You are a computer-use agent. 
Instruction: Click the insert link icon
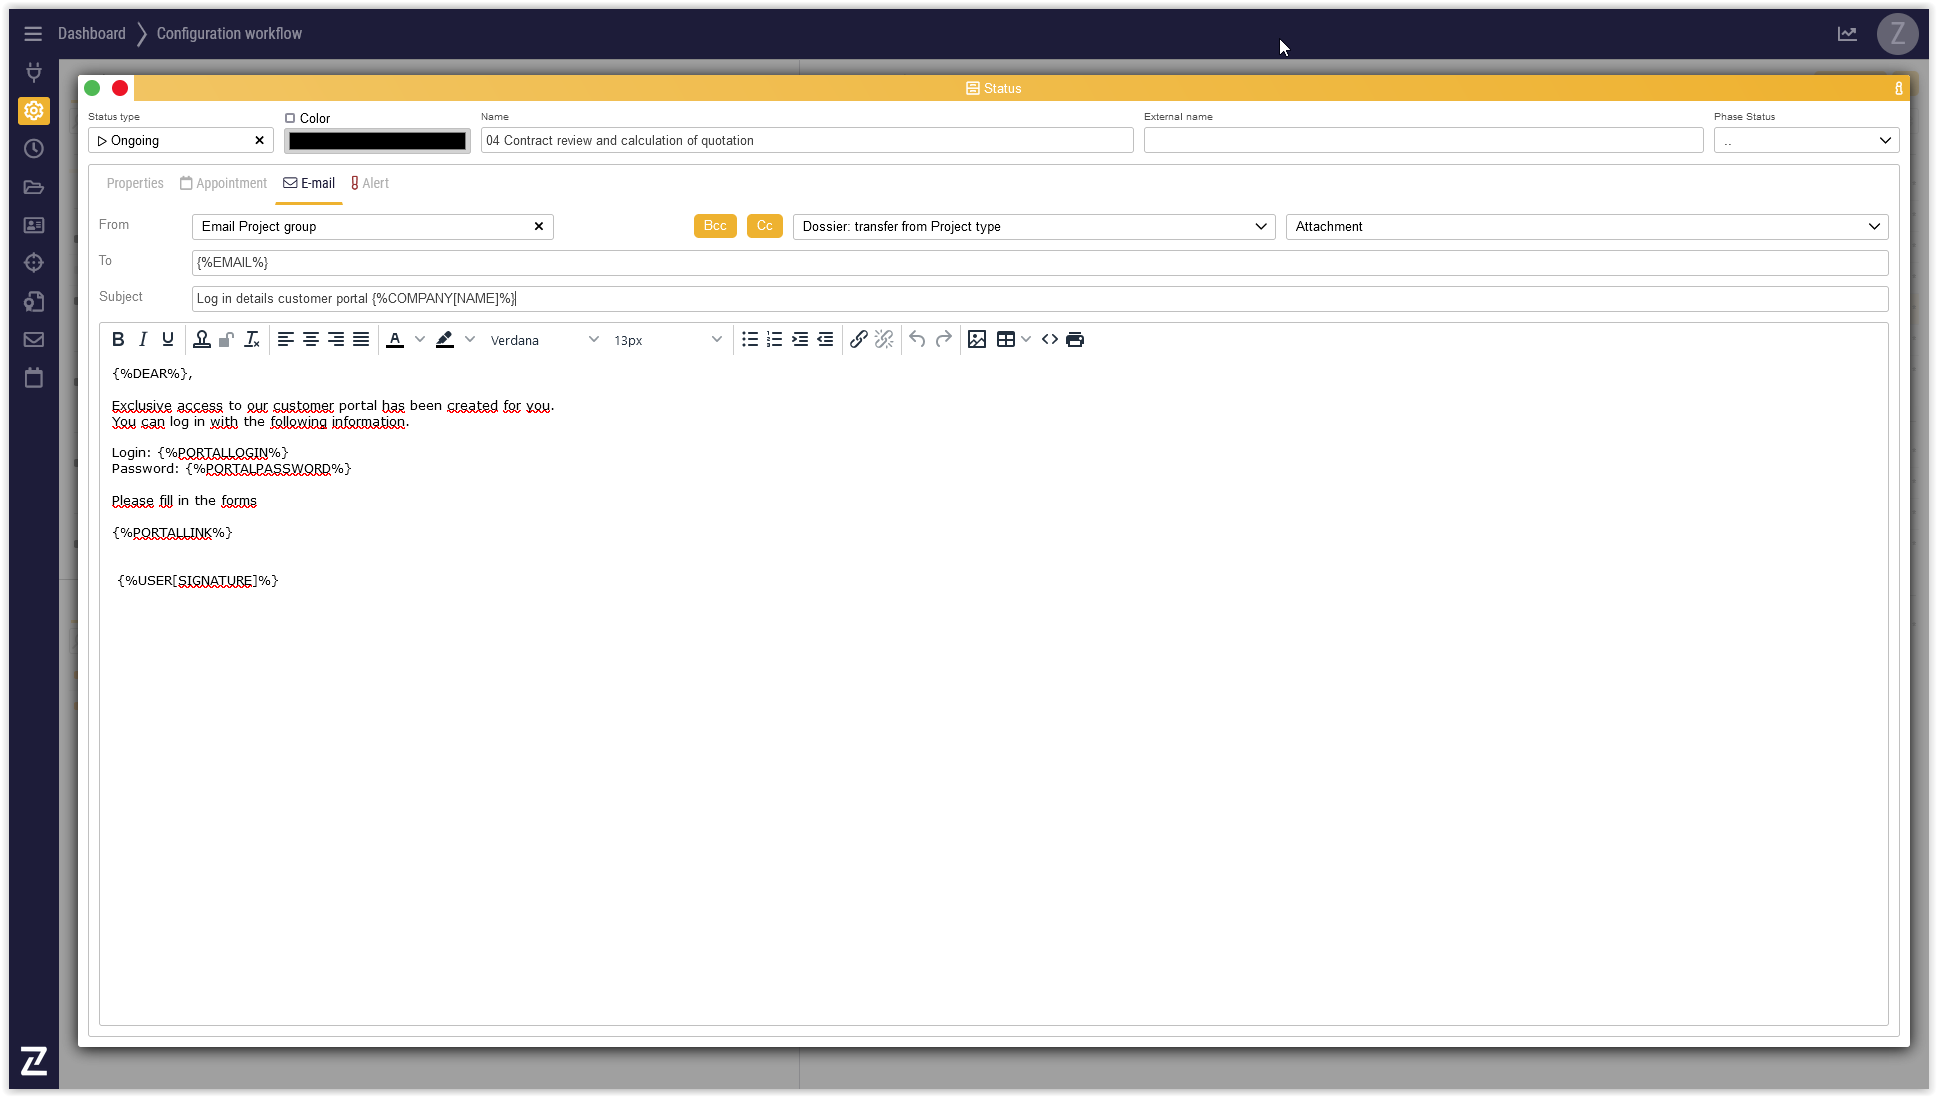click(858, 340)
